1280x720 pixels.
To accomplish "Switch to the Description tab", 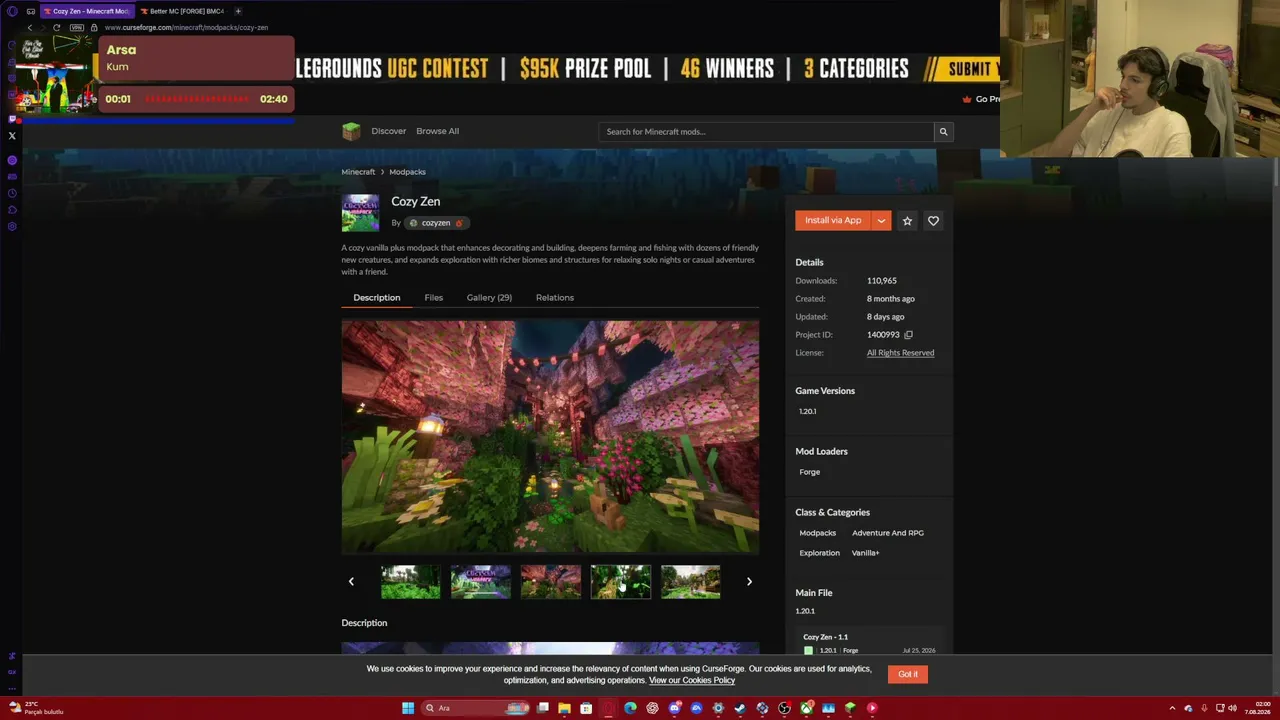I will (x=376, y=298).
